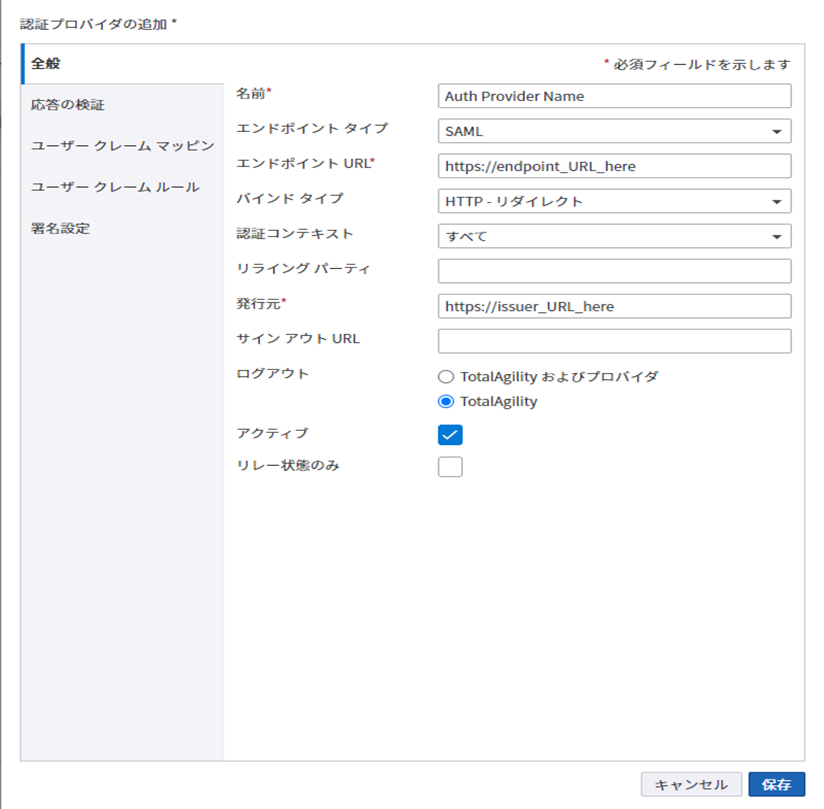Click the empty サイン アウト URL field
This screenshot has height=809, width=824.
[614, 340]
